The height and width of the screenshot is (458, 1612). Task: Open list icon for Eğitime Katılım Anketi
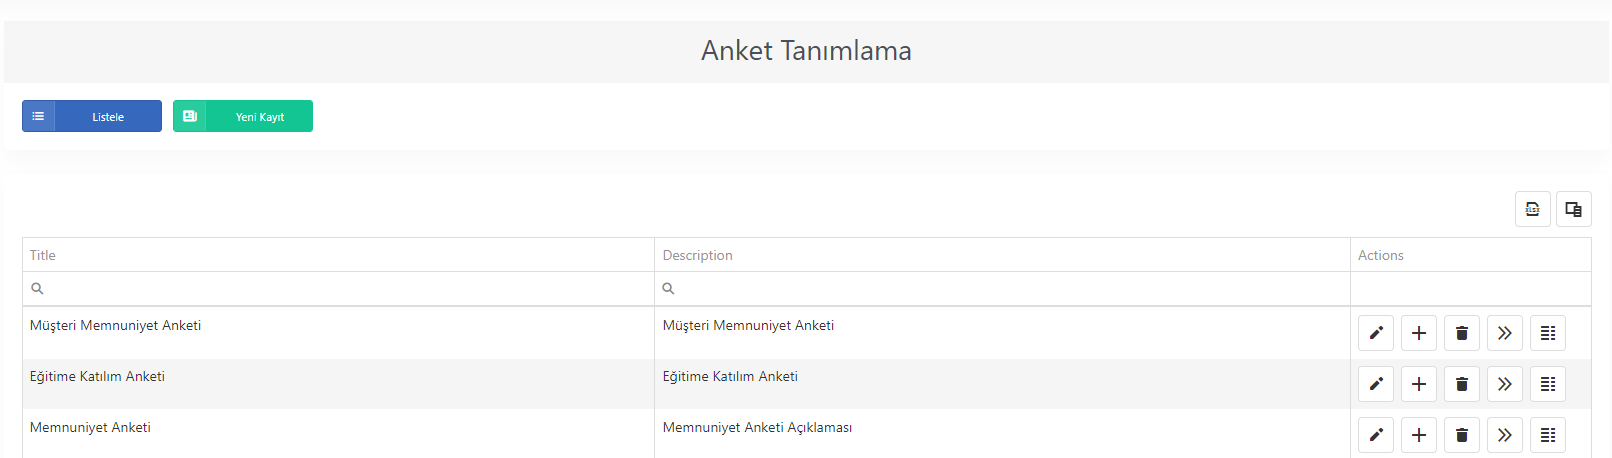coord(1548,384)
